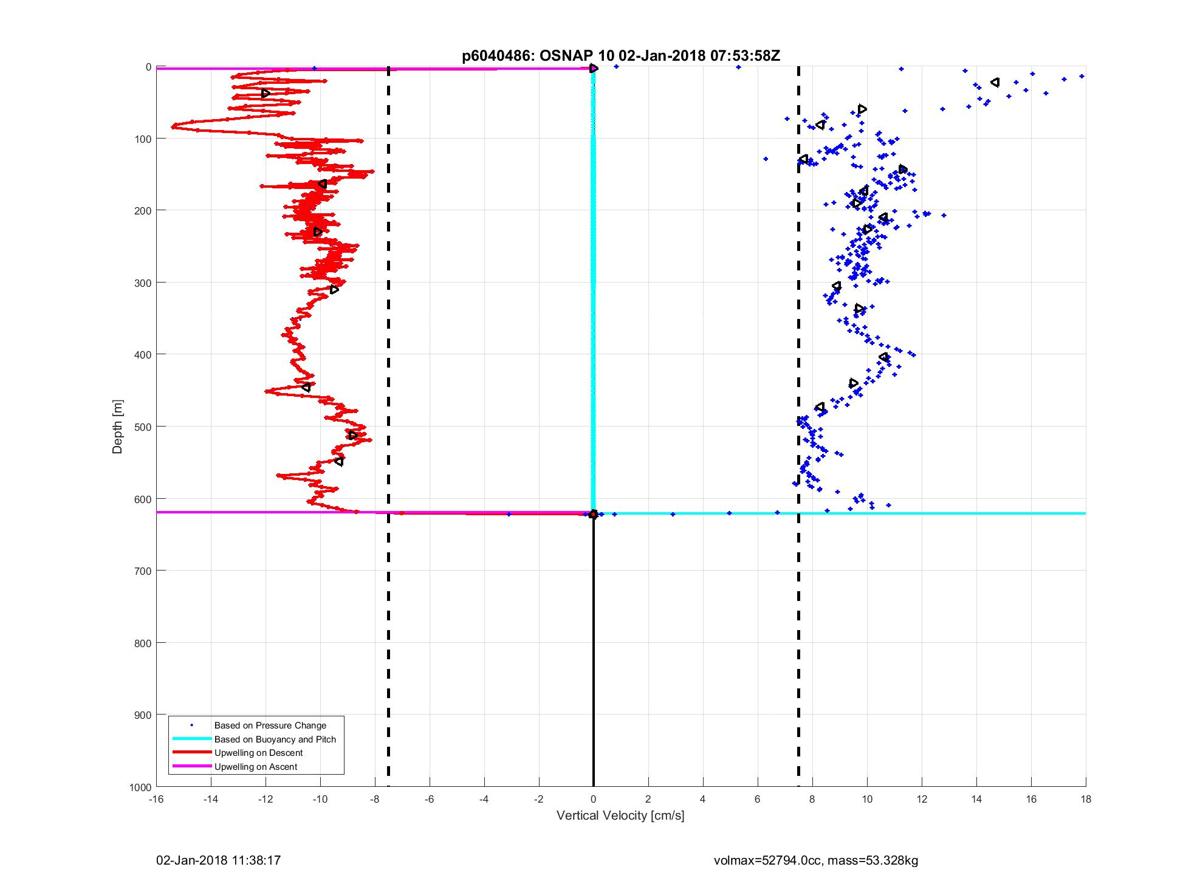Screen dimensions: 1200x885
Task: Click the -10 tick on the velocity axis
Action: [x=320, y=799]
